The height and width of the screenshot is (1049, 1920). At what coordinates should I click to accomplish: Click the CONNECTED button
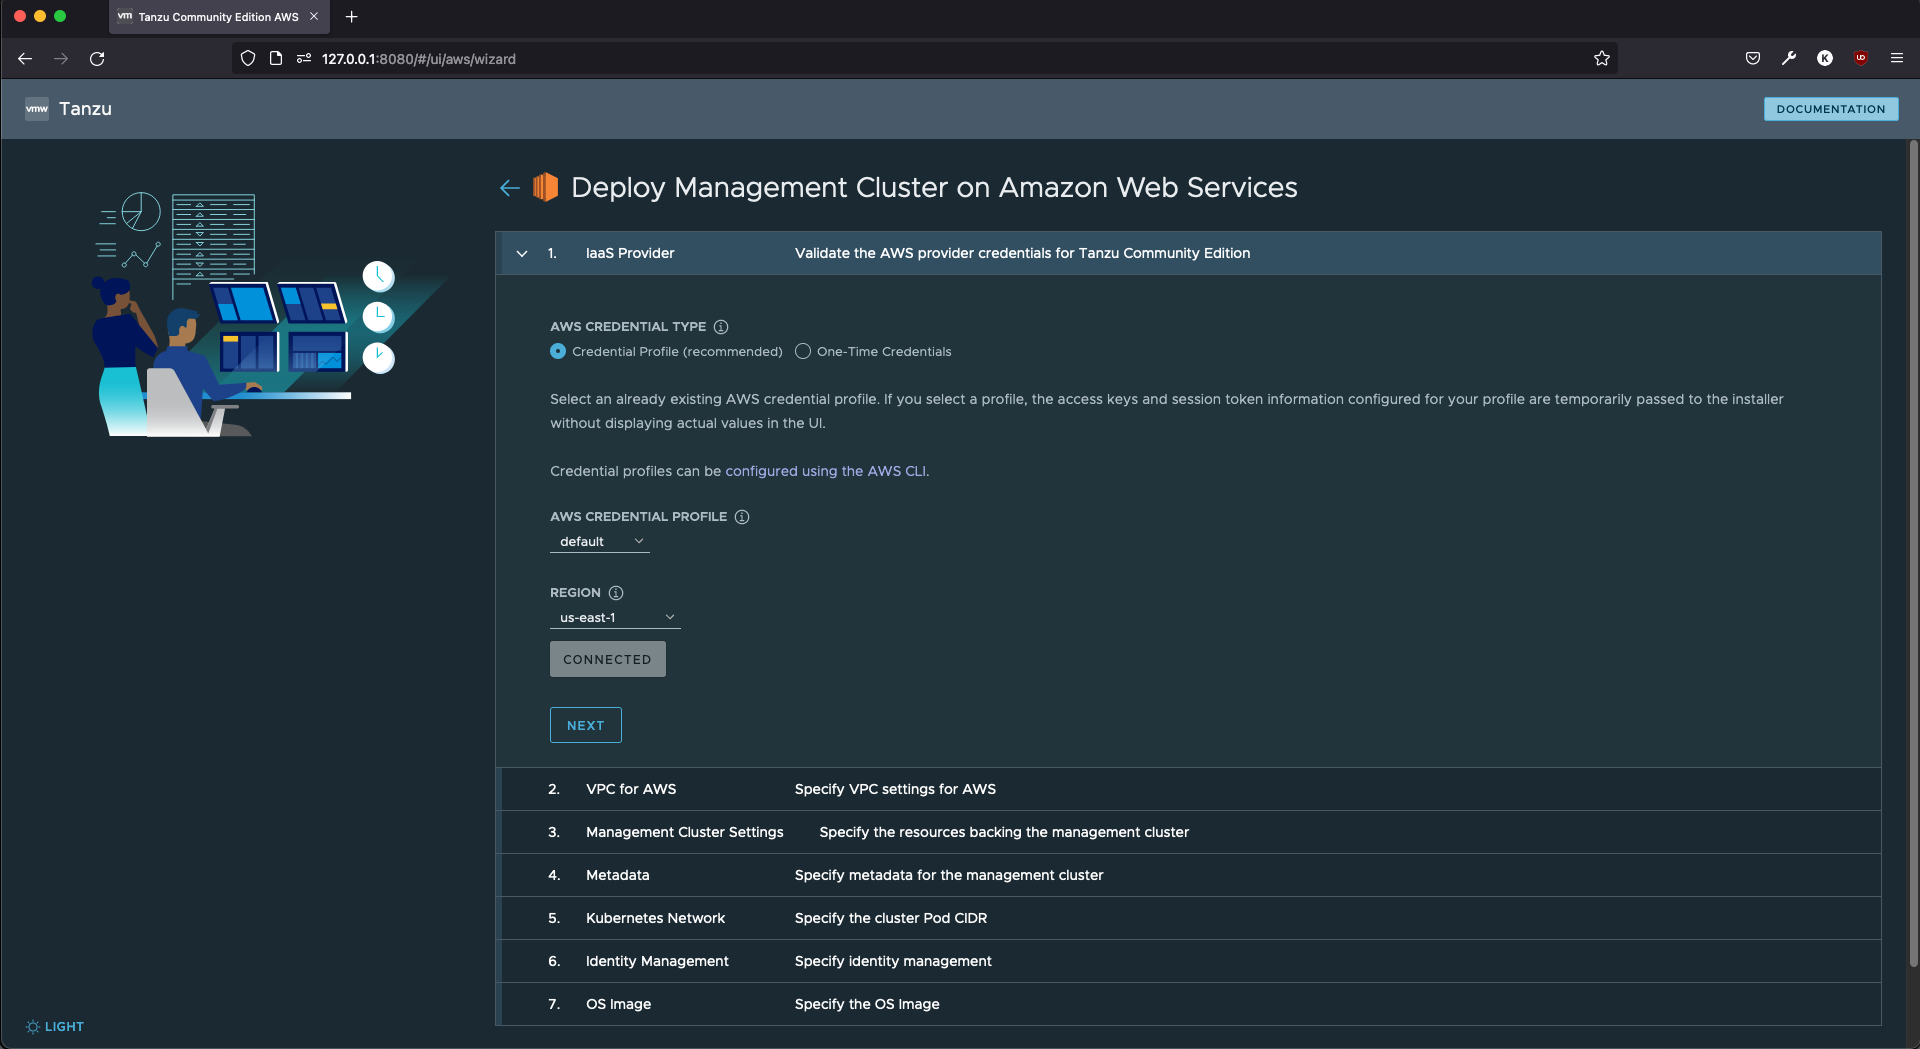click(x=608, y=659)
